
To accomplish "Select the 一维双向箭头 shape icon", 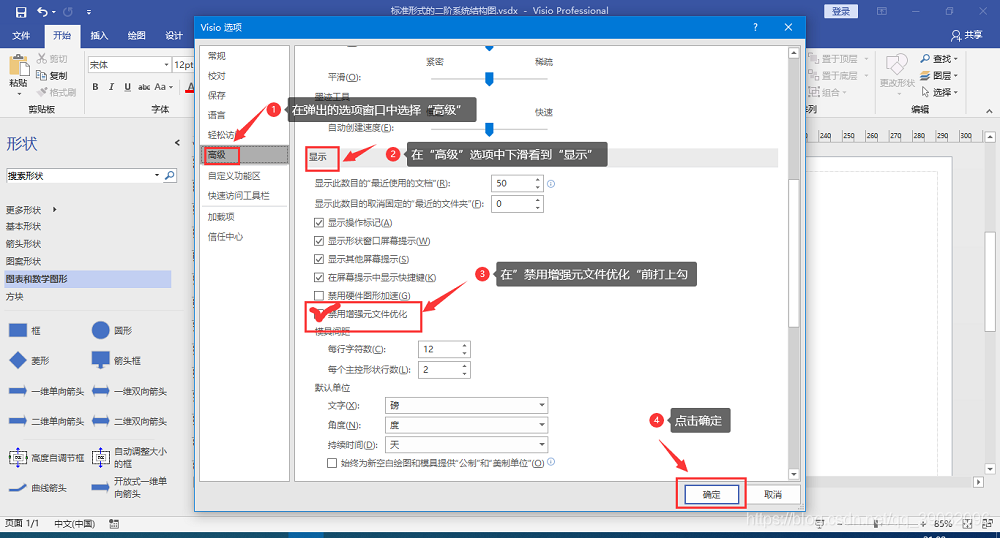I will tap(101, 391).
